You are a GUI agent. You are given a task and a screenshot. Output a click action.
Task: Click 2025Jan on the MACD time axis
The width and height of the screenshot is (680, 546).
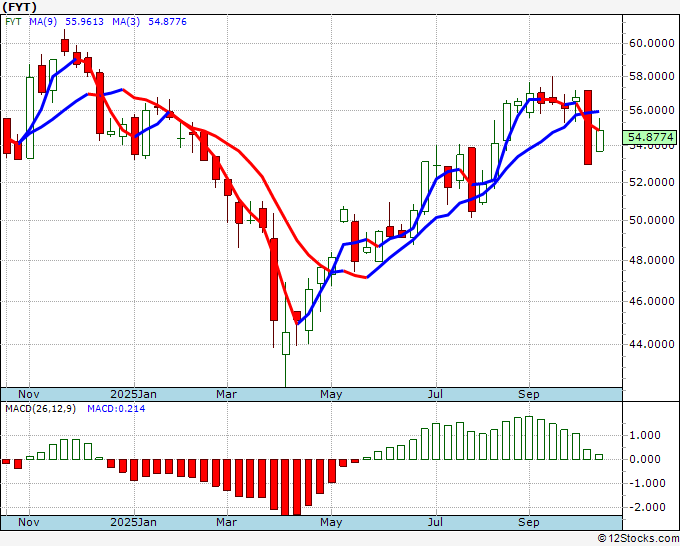tap(134, 522)
